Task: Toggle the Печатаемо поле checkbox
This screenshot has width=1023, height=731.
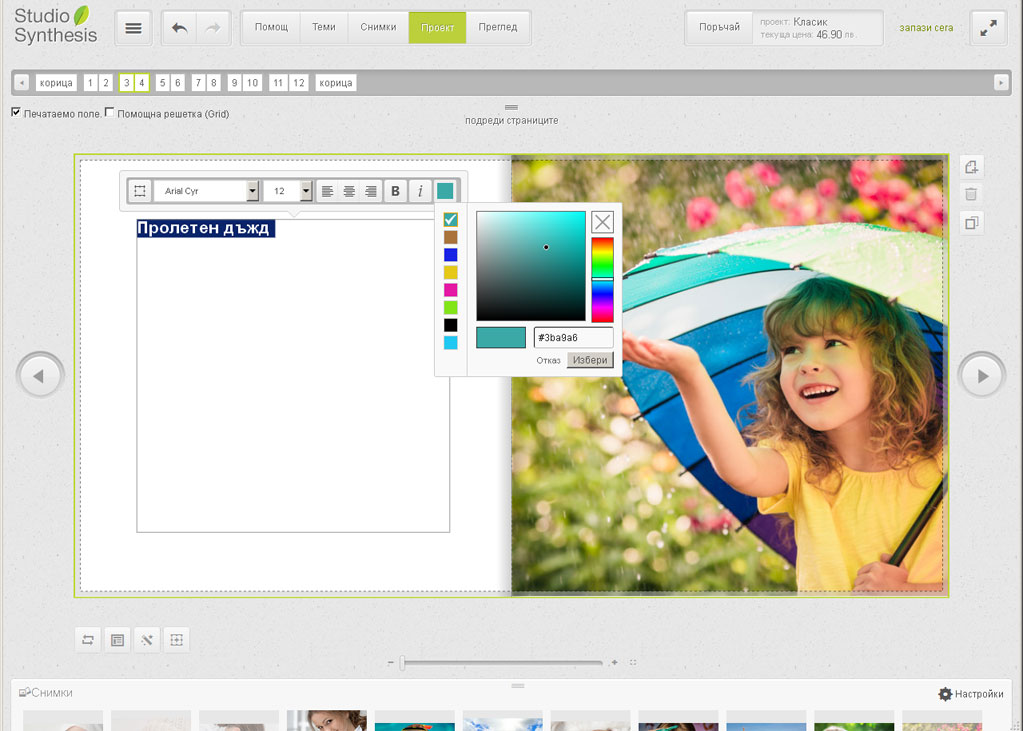Action: click(x=16, y=113)
